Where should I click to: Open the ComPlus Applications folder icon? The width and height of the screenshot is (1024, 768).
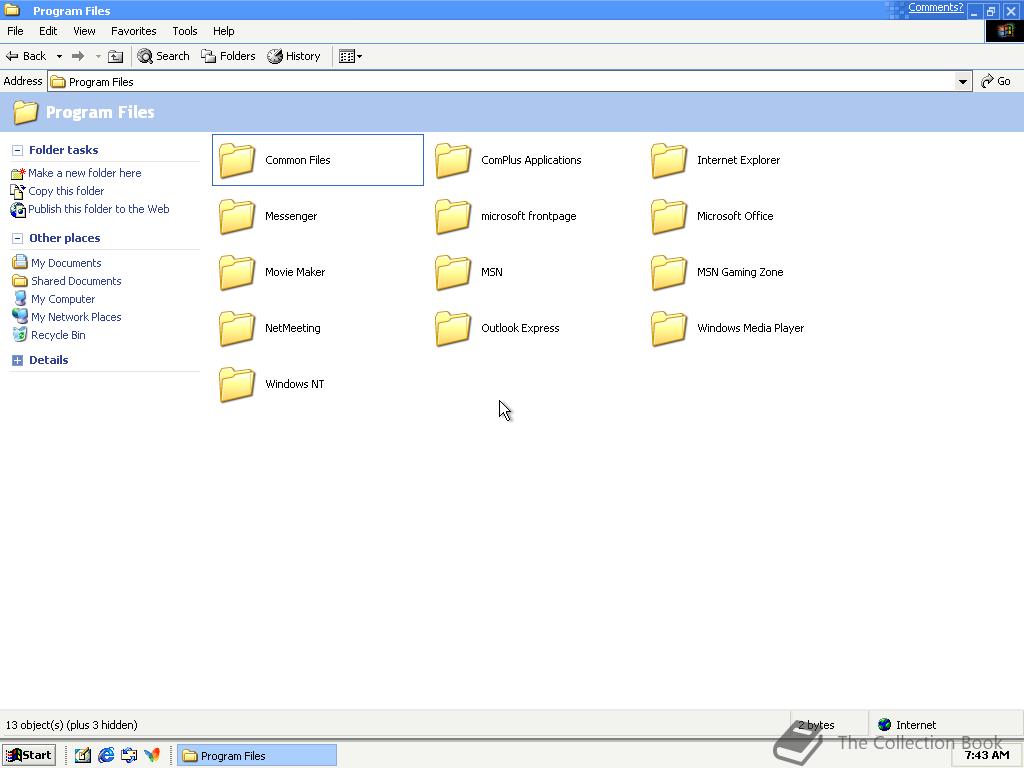453,160
